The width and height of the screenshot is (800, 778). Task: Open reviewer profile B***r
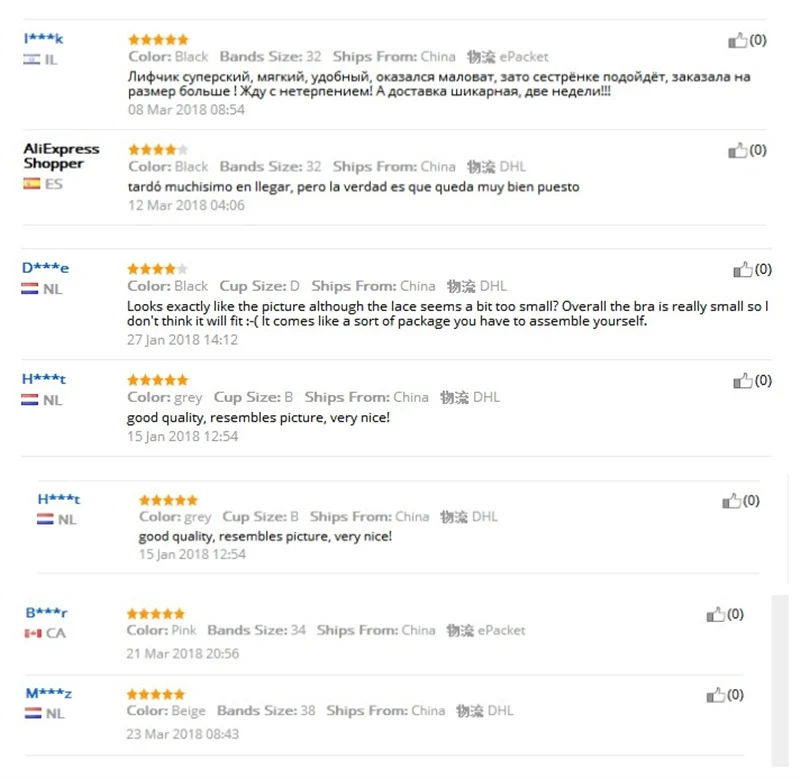click(x=46, y=612)
